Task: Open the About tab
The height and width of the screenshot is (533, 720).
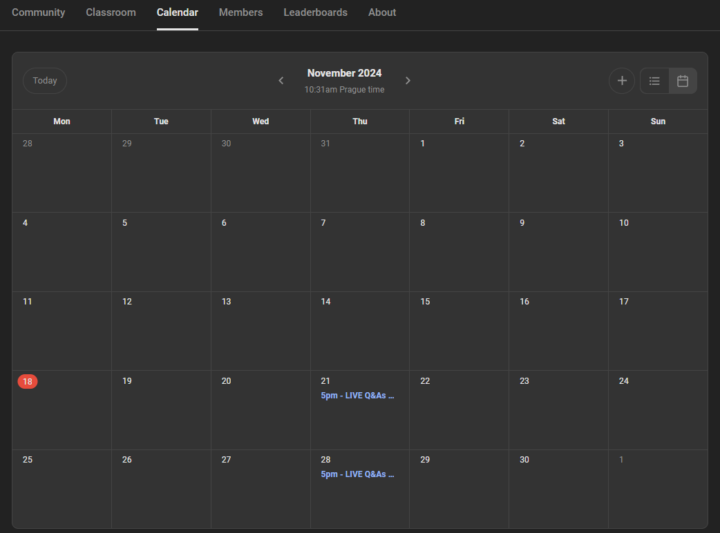Action: (x=382, y=13)
